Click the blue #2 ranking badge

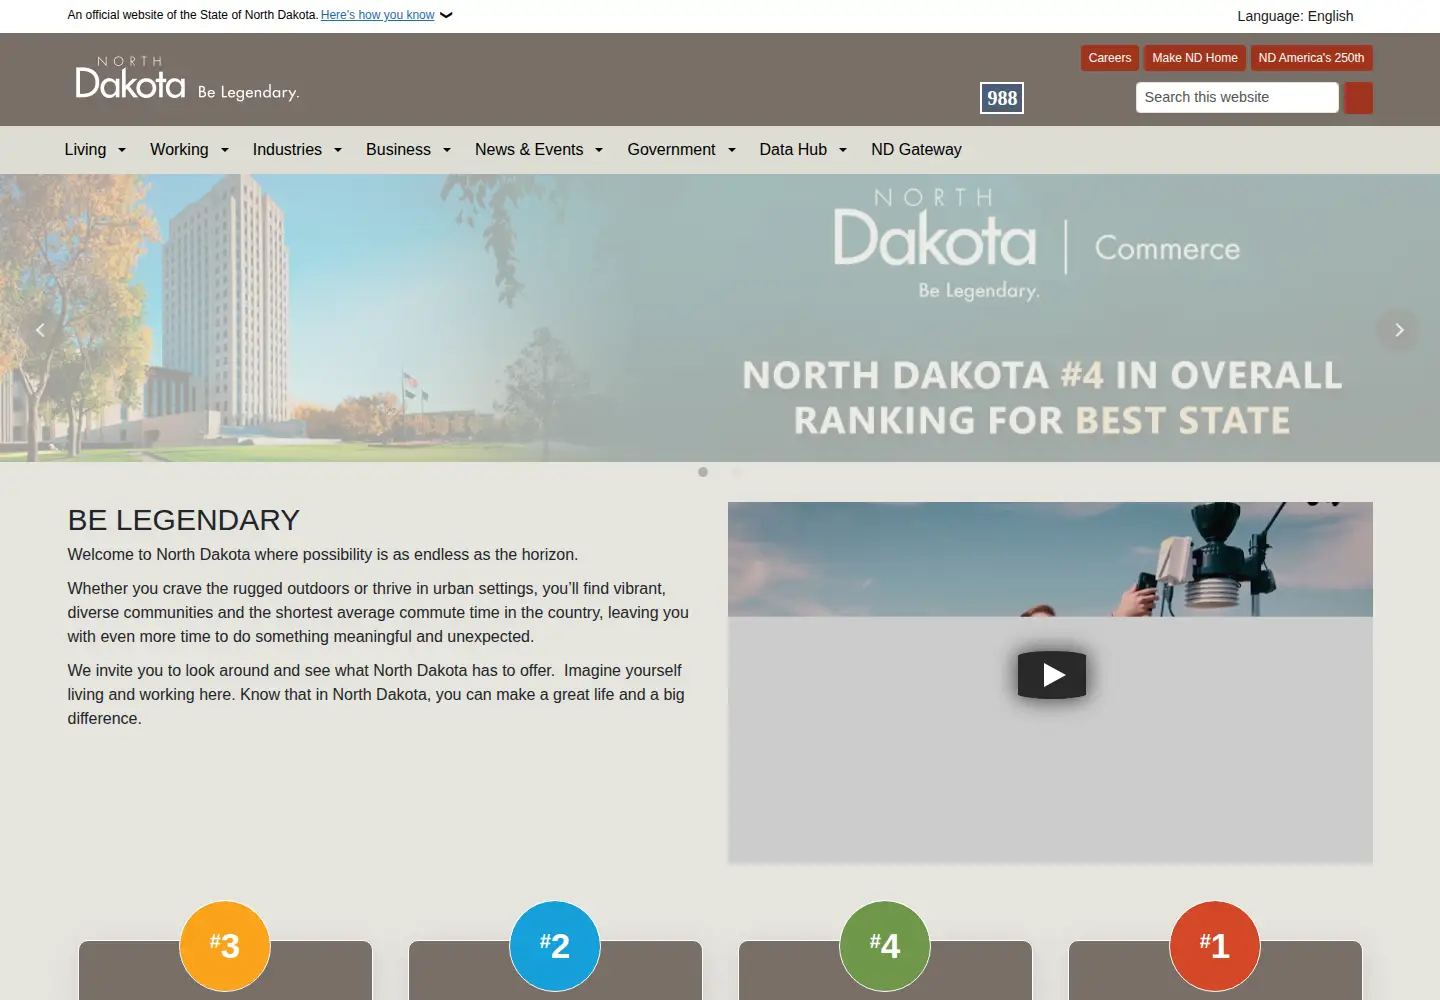tap(555, 946)
